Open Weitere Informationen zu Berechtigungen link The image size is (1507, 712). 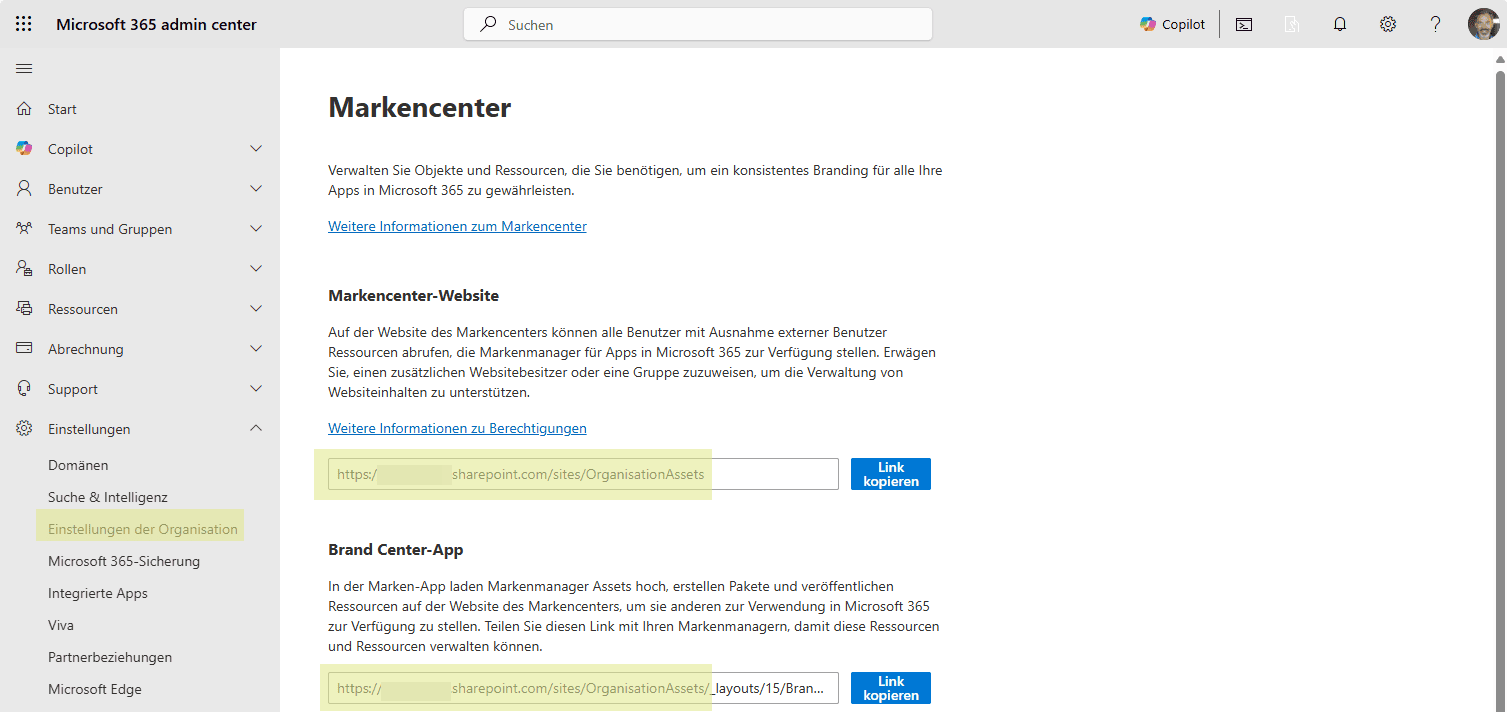pos(457,428)
